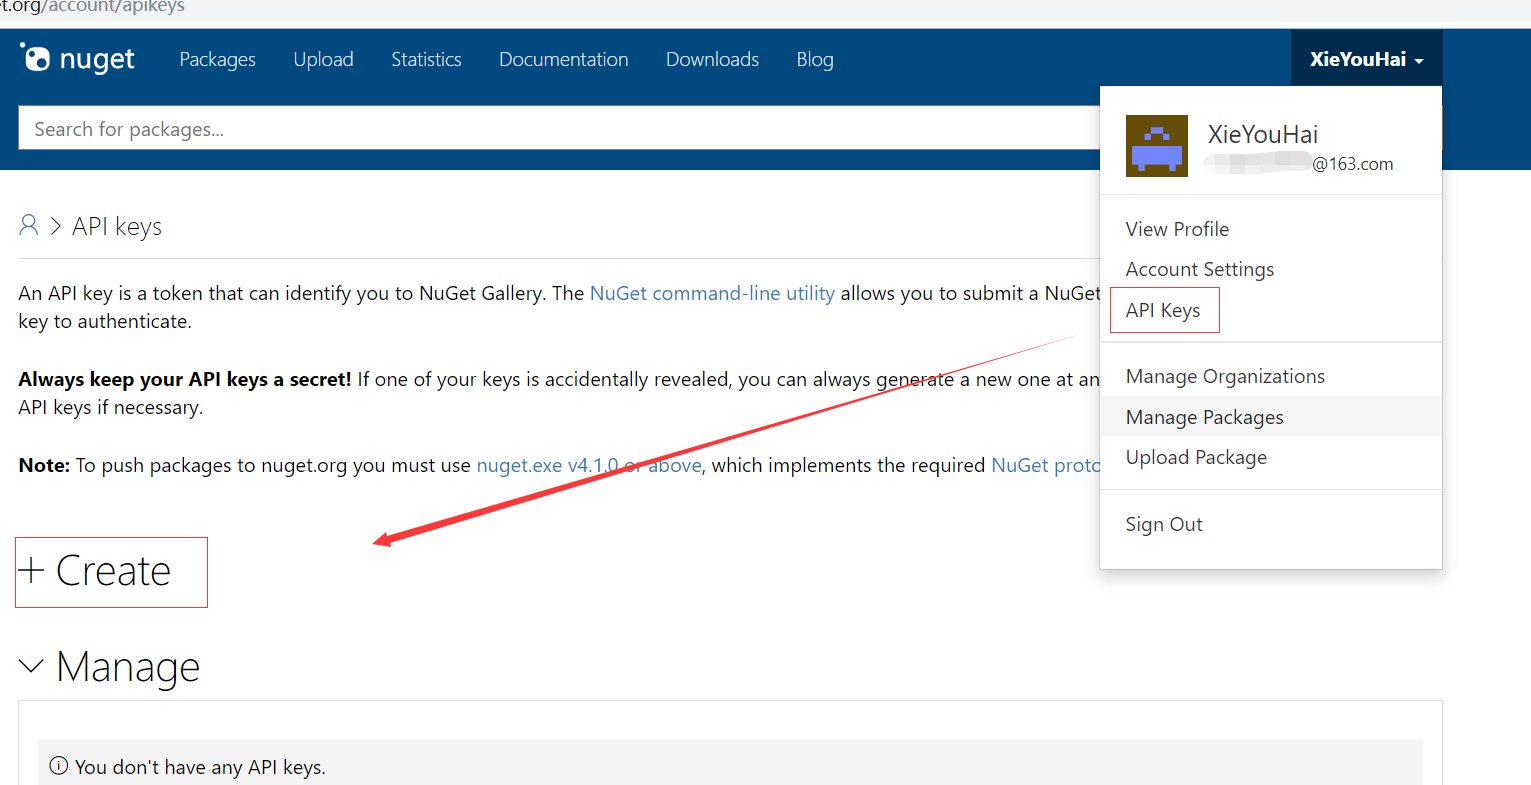Image resolution: width=1531 pixels, height=785 pixels.
Task: Open the Packages navigation link
Action: tap(217, 60)
